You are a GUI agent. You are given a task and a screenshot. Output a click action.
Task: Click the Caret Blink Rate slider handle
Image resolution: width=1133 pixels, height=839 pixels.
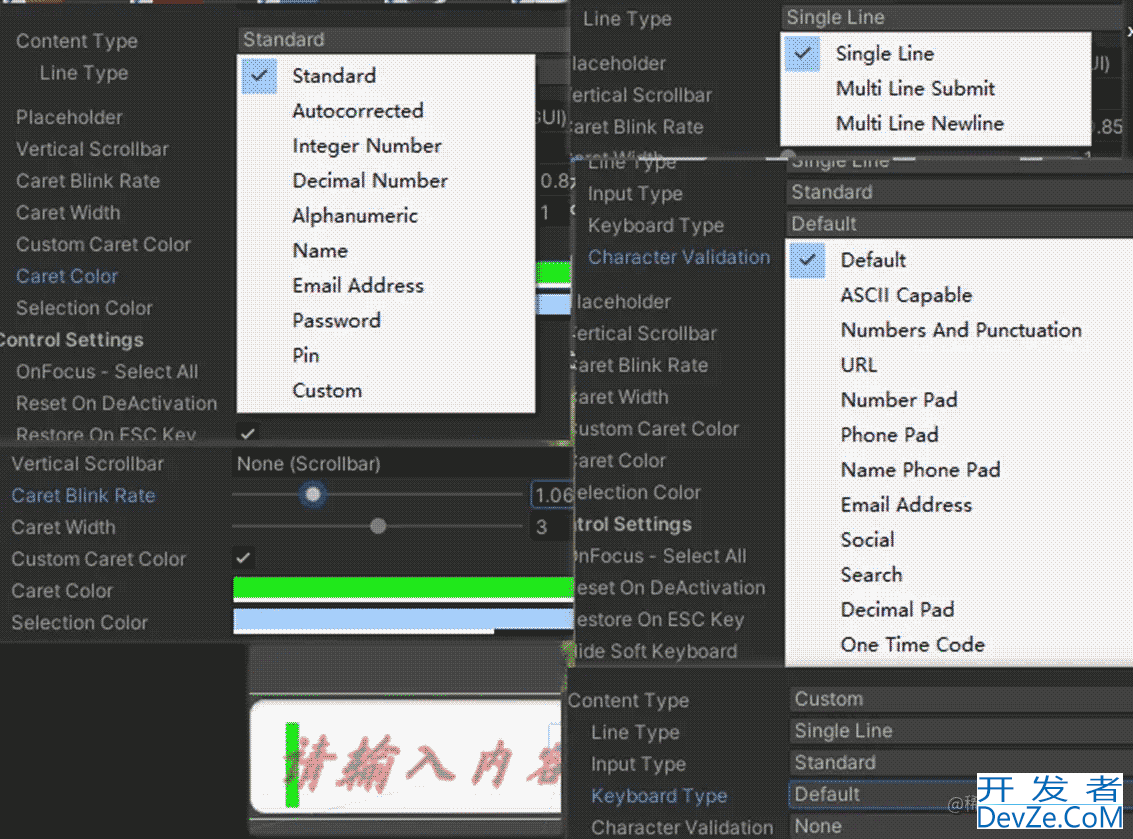click(313, 495)
